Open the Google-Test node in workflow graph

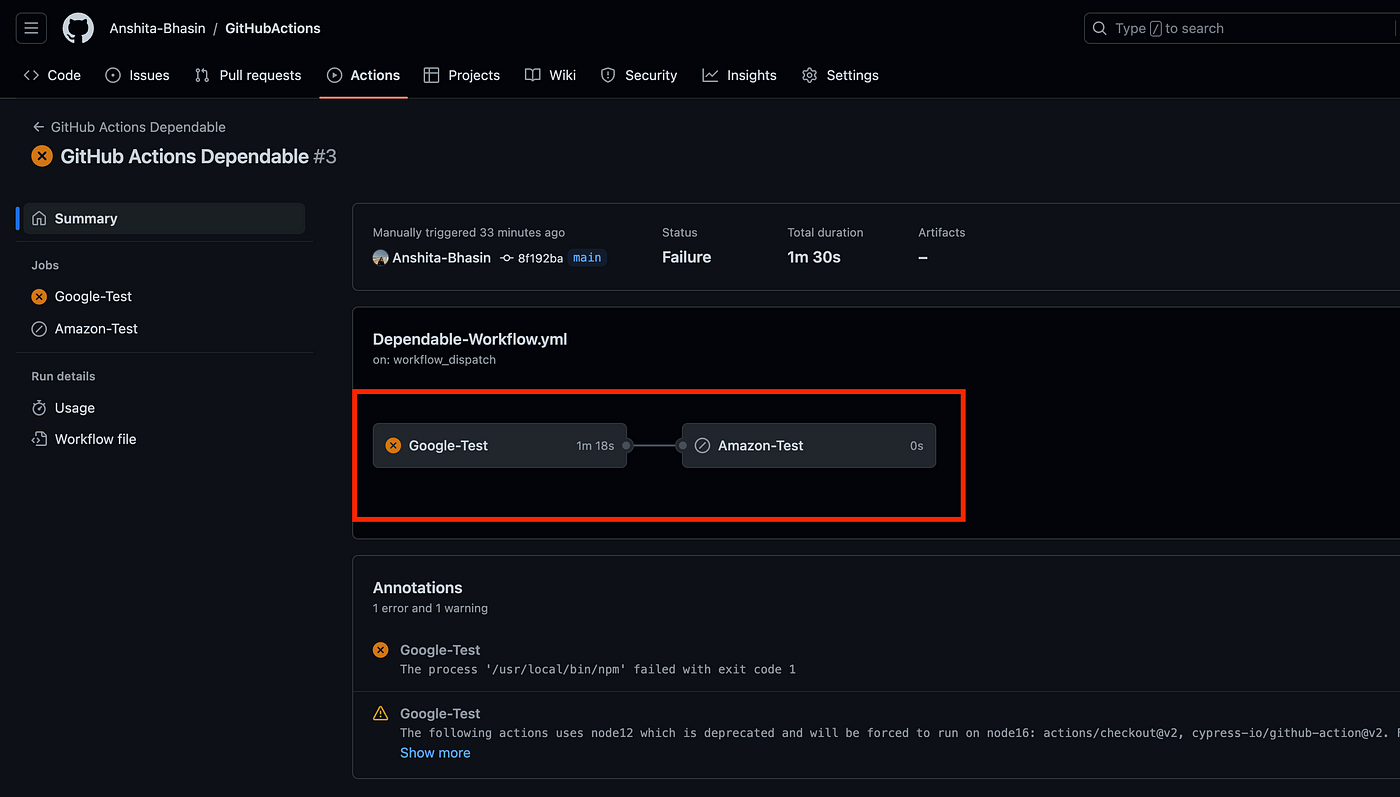tap(500, 445)
